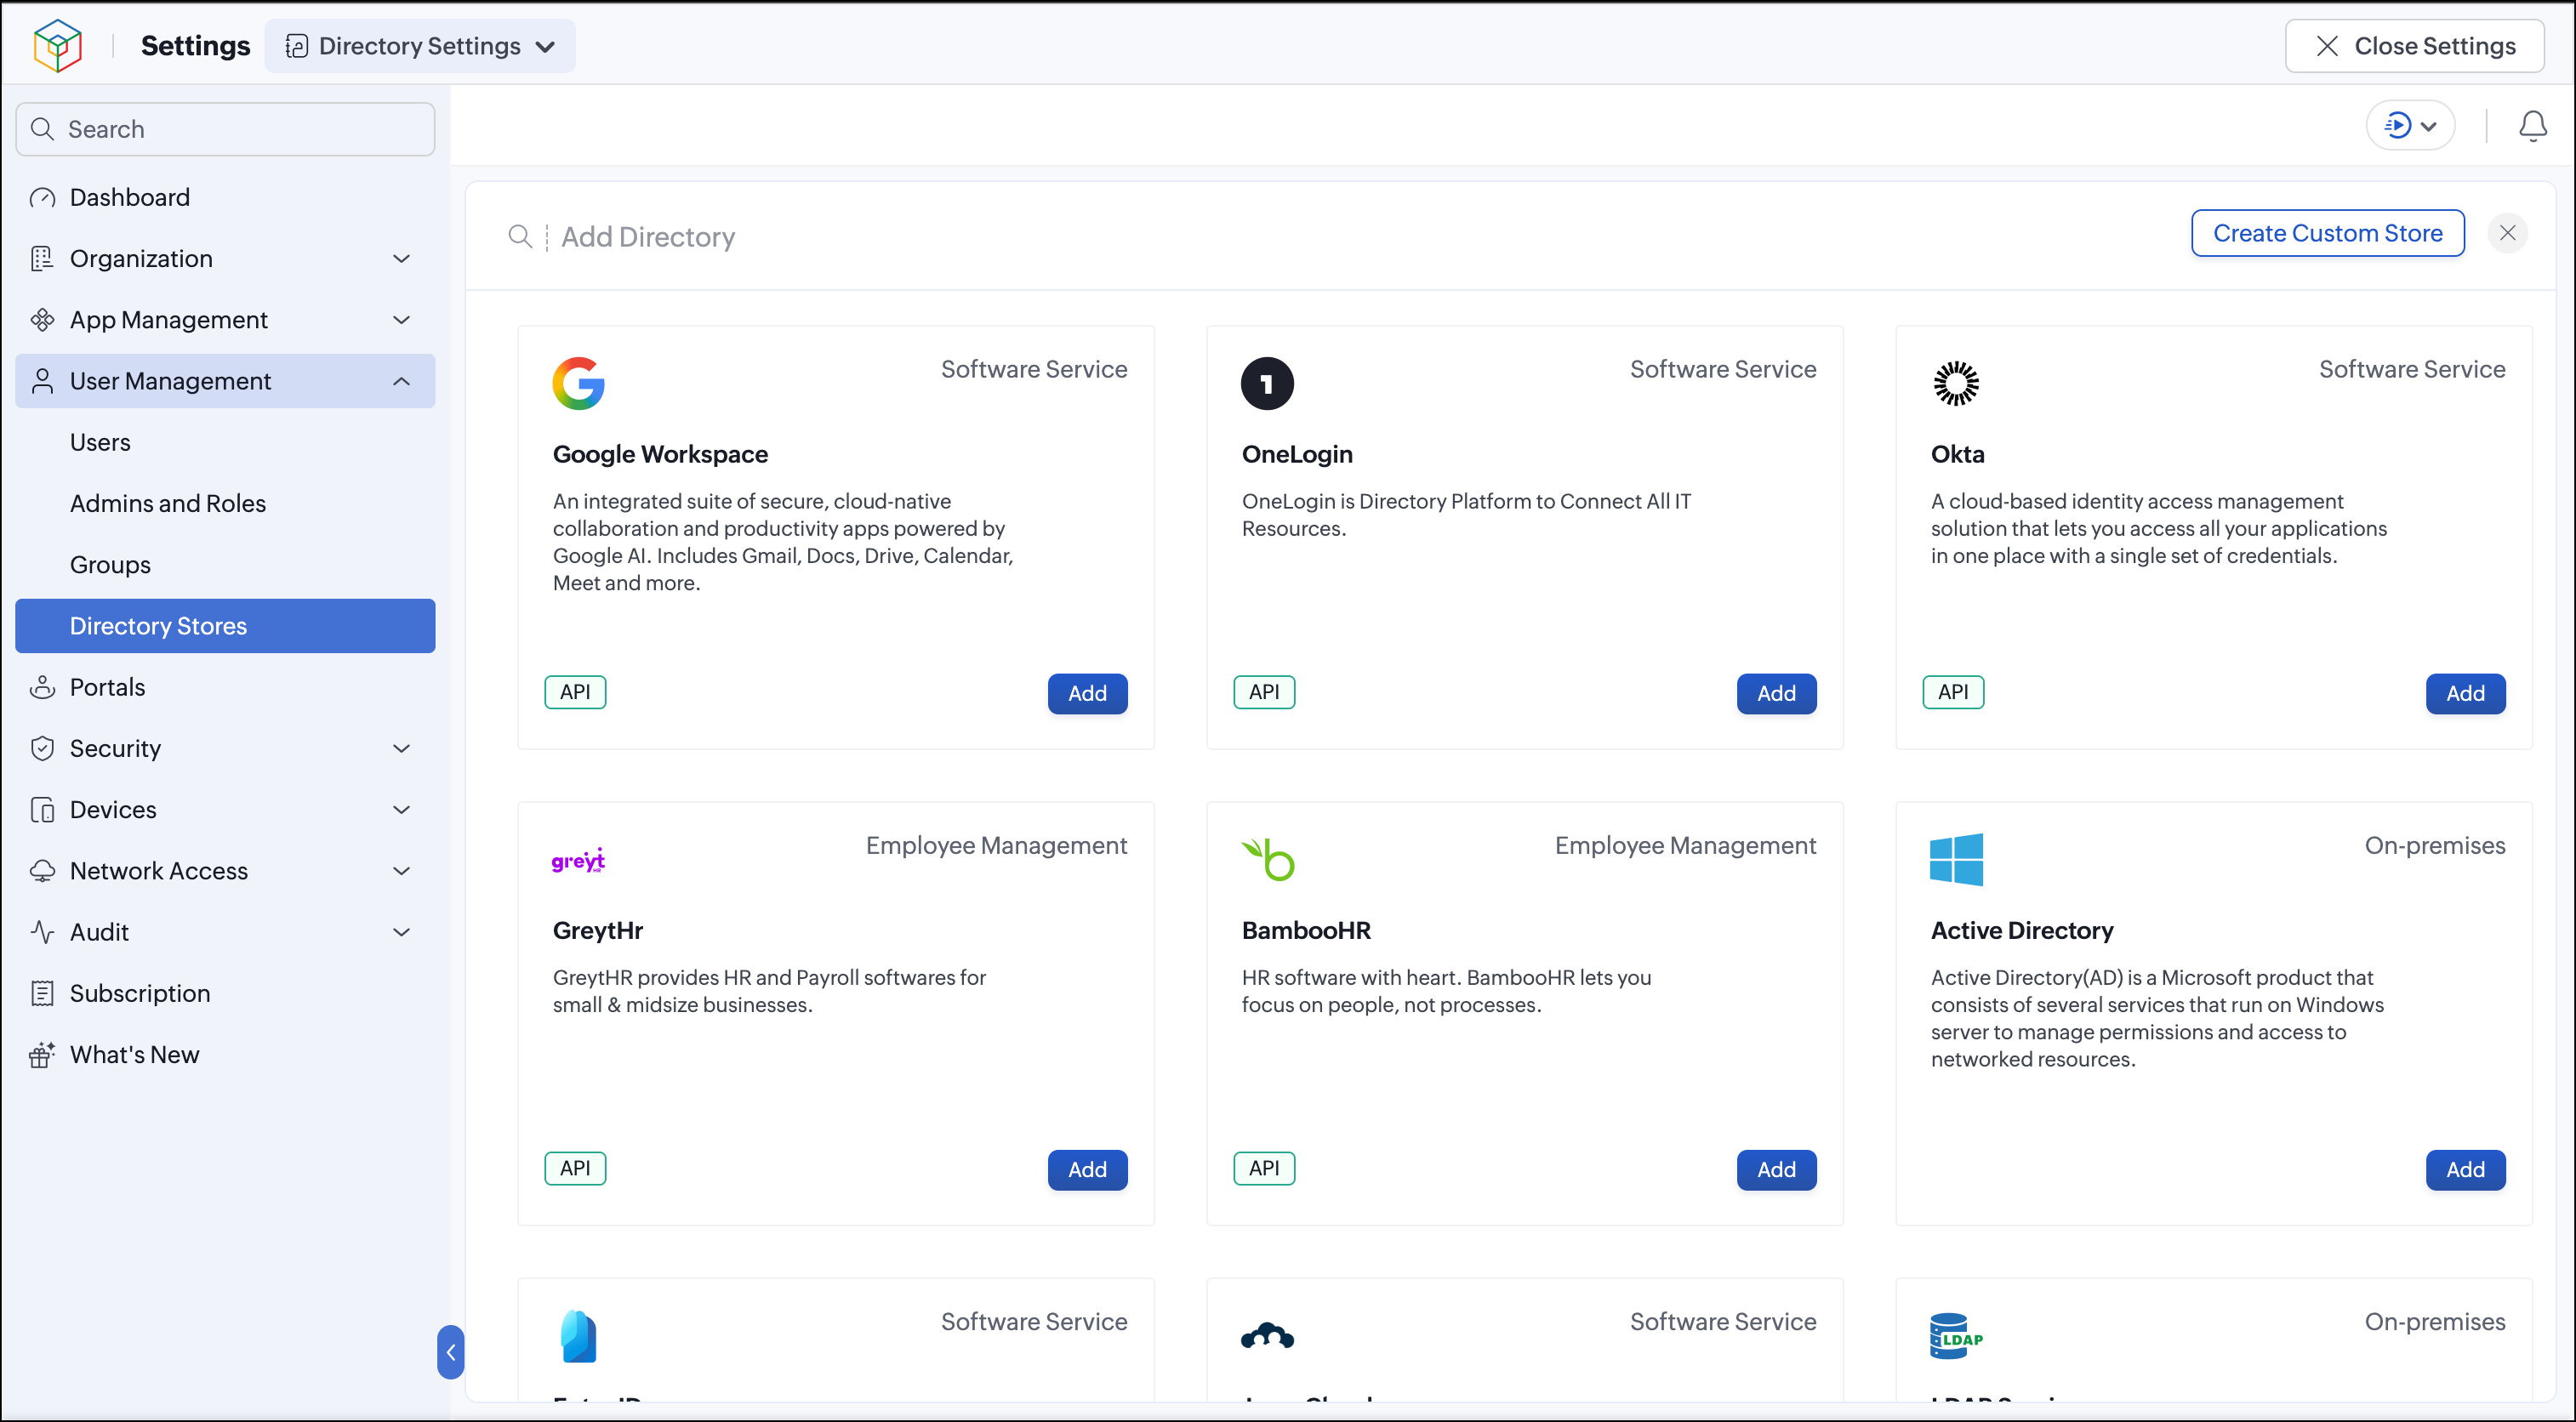Click the User Management person icon

point(42,381)
